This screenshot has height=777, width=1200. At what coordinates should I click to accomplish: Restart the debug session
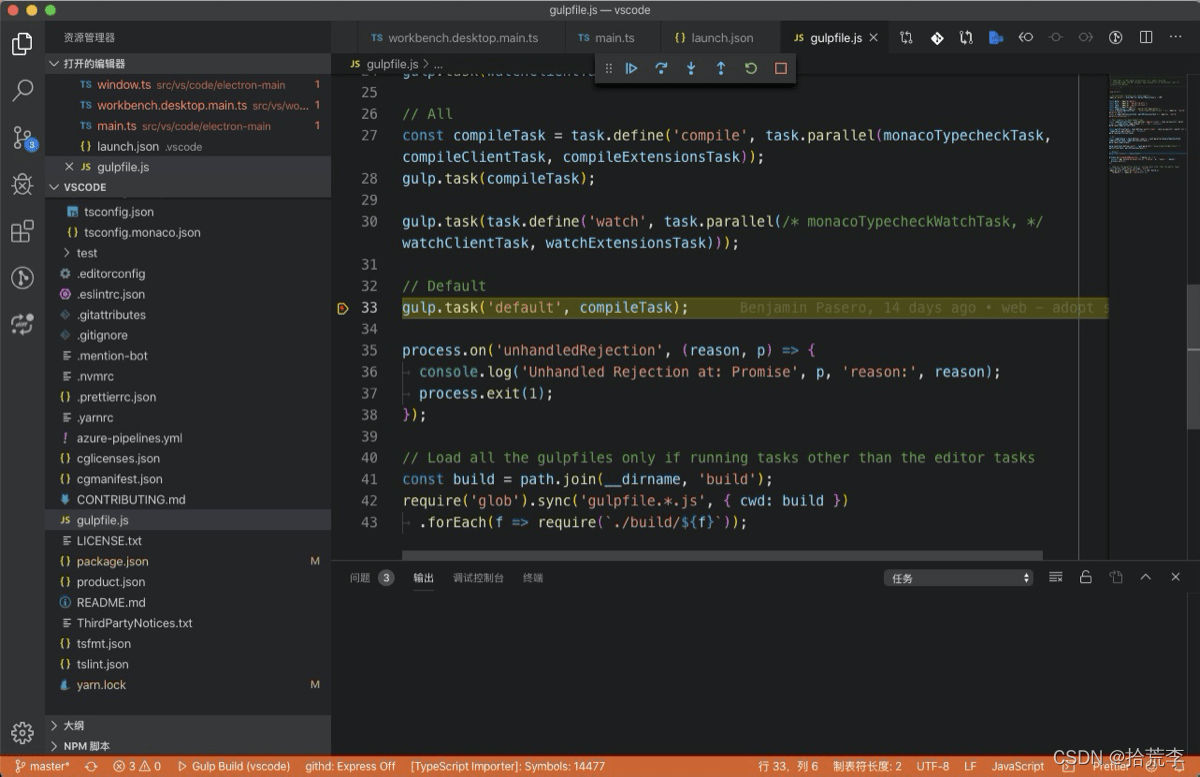click(x=751, y=68)
